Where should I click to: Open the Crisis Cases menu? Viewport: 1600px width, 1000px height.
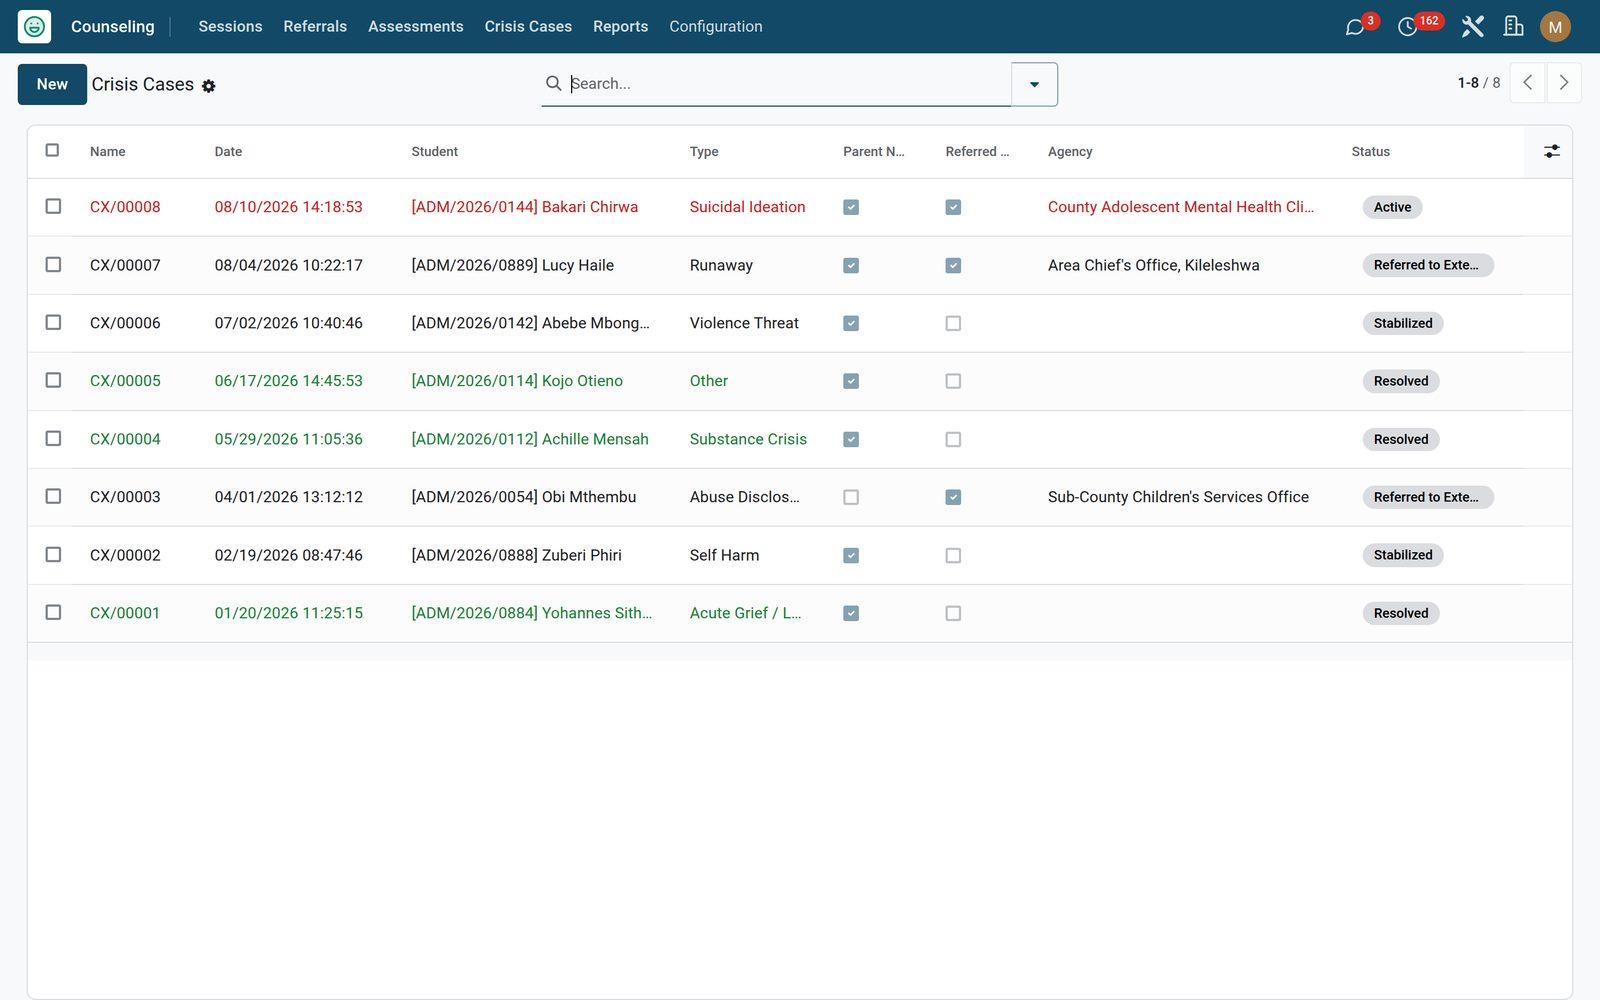pos(528,26)
